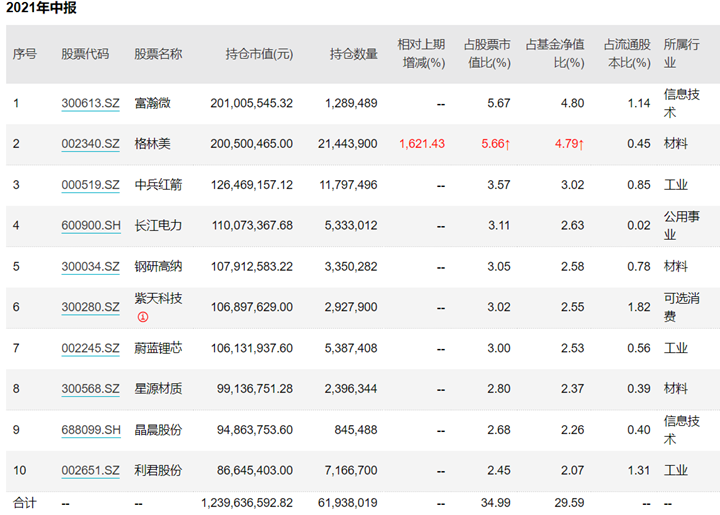Open stock code link 300568.SZ

coord(90,389)
